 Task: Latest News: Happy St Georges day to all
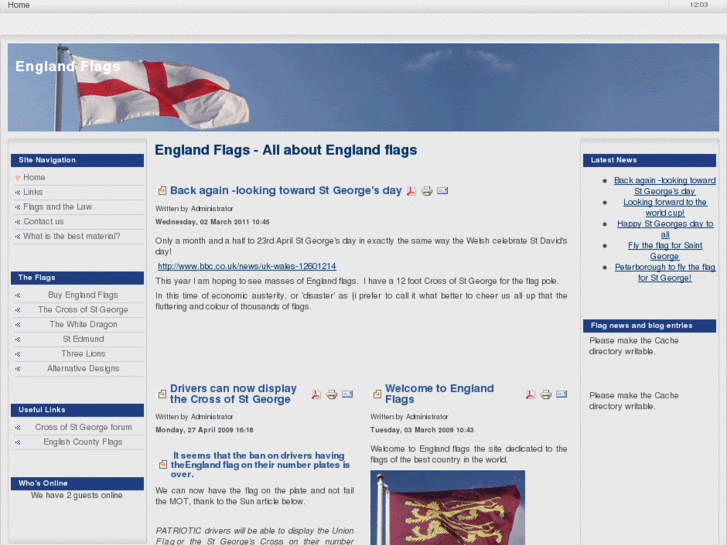(664, 229)
